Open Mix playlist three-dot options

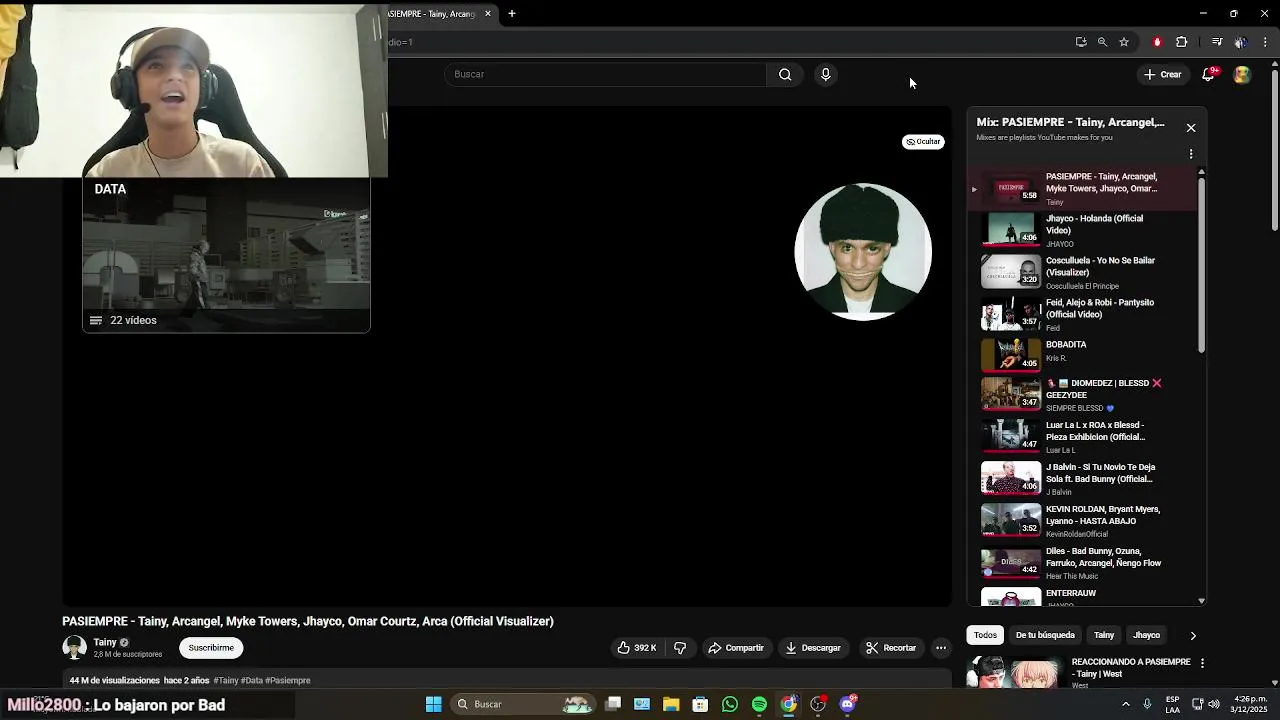tap(1191, 154)
